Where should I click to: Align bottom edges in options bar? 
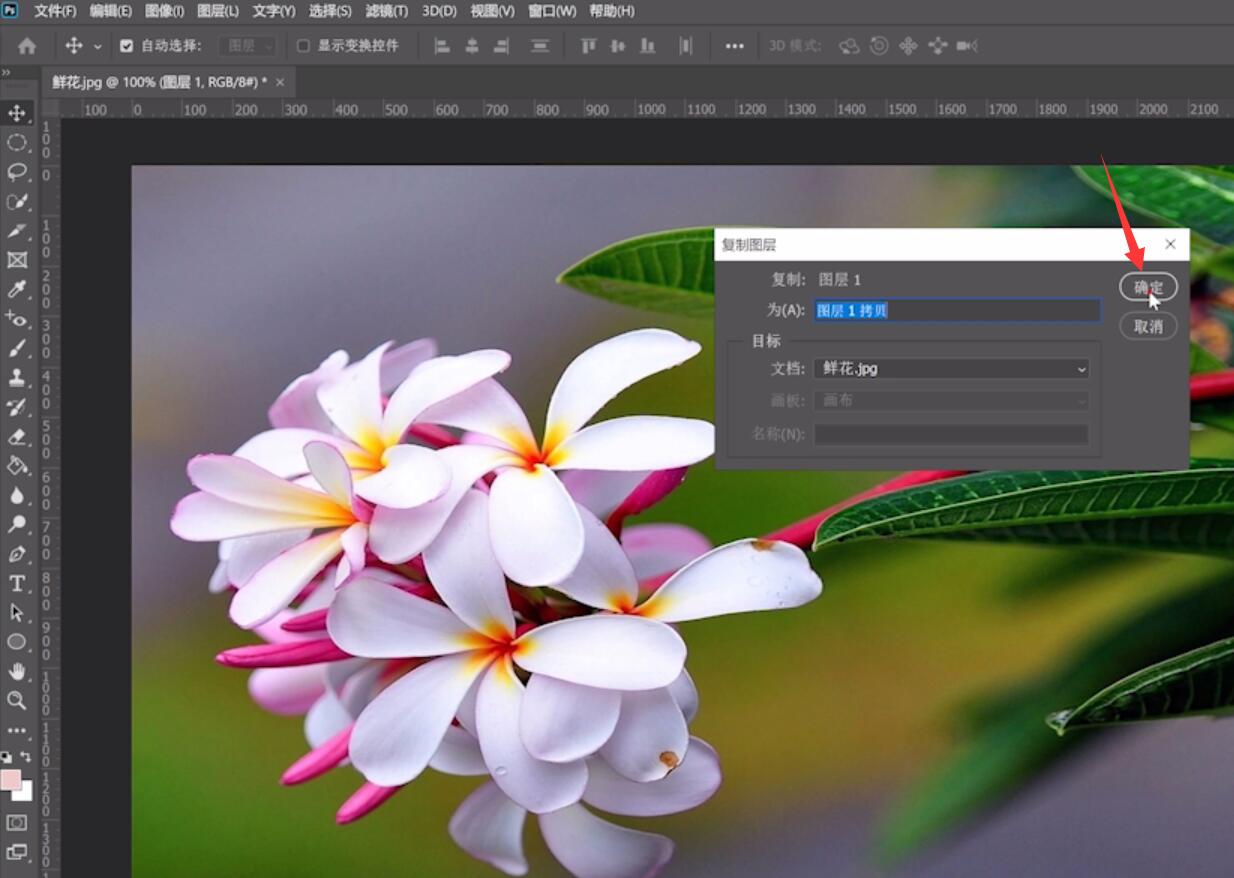point(647,46)
